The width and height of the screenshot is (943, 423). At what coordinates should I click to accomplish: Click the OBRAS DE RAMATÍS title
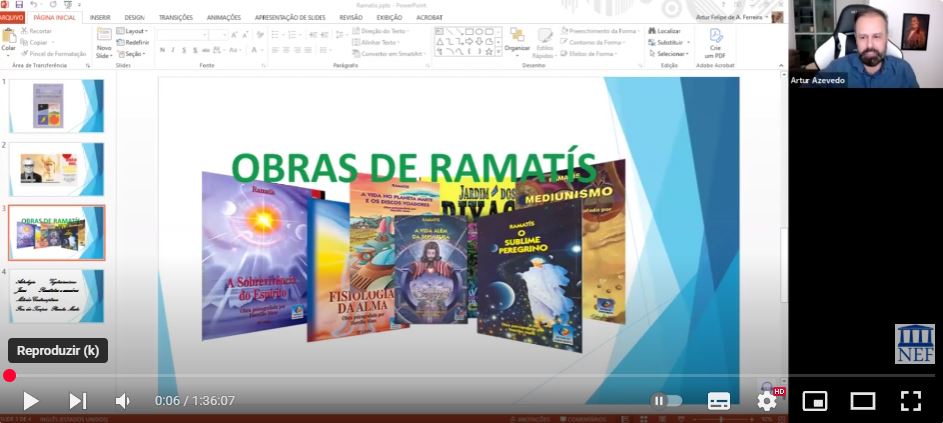click(414, 168)
